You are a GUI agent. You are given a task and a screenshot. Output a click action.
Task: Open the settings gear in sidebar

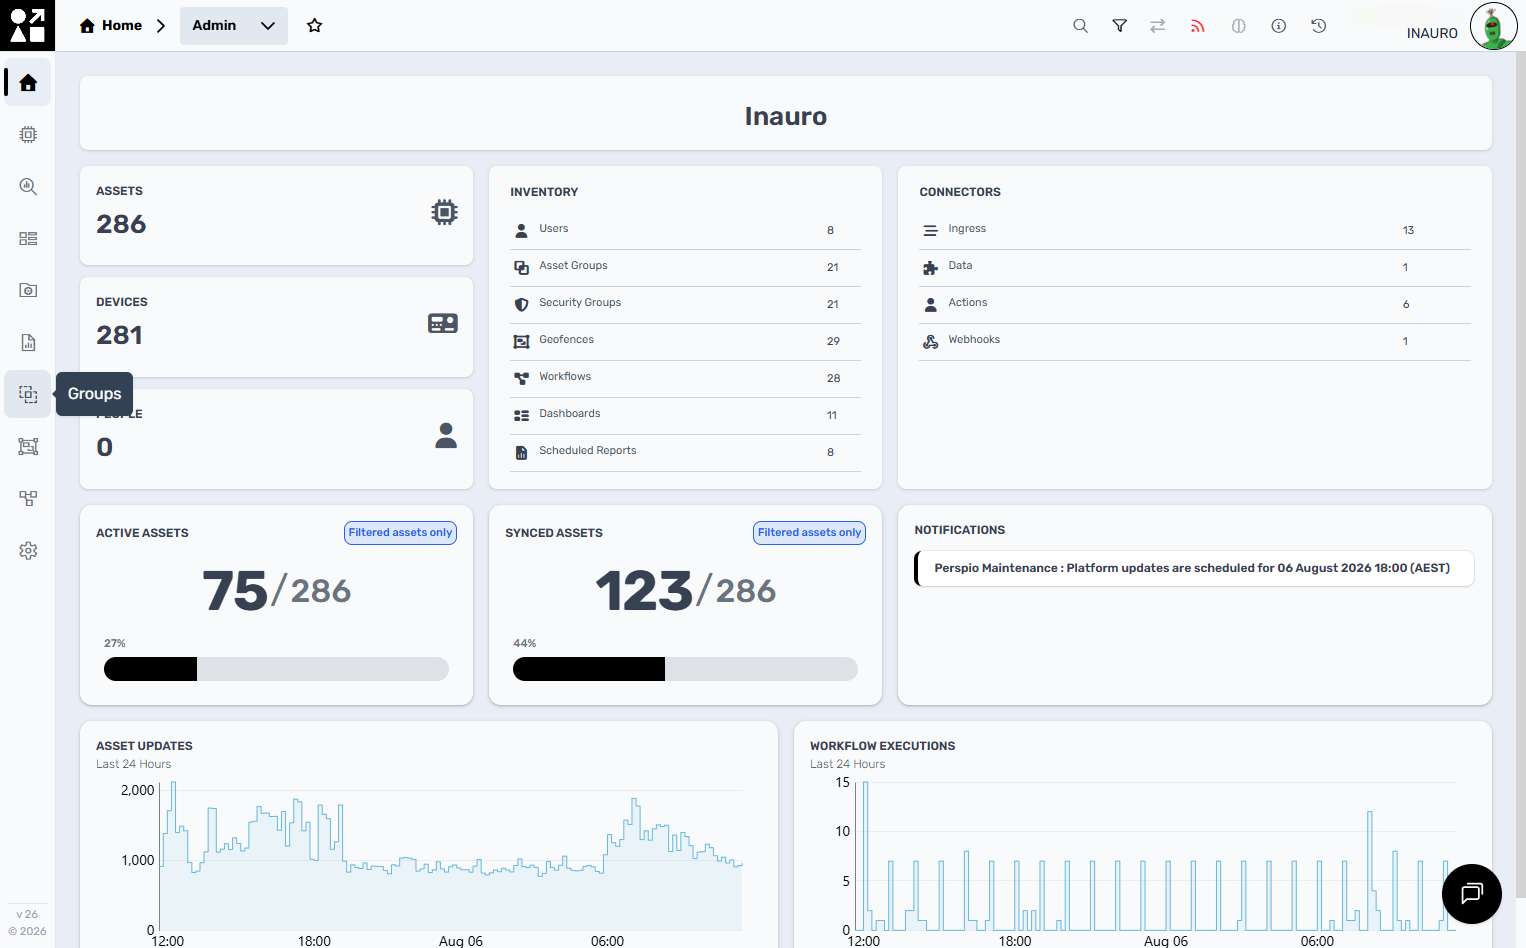[x=28, y=551]
